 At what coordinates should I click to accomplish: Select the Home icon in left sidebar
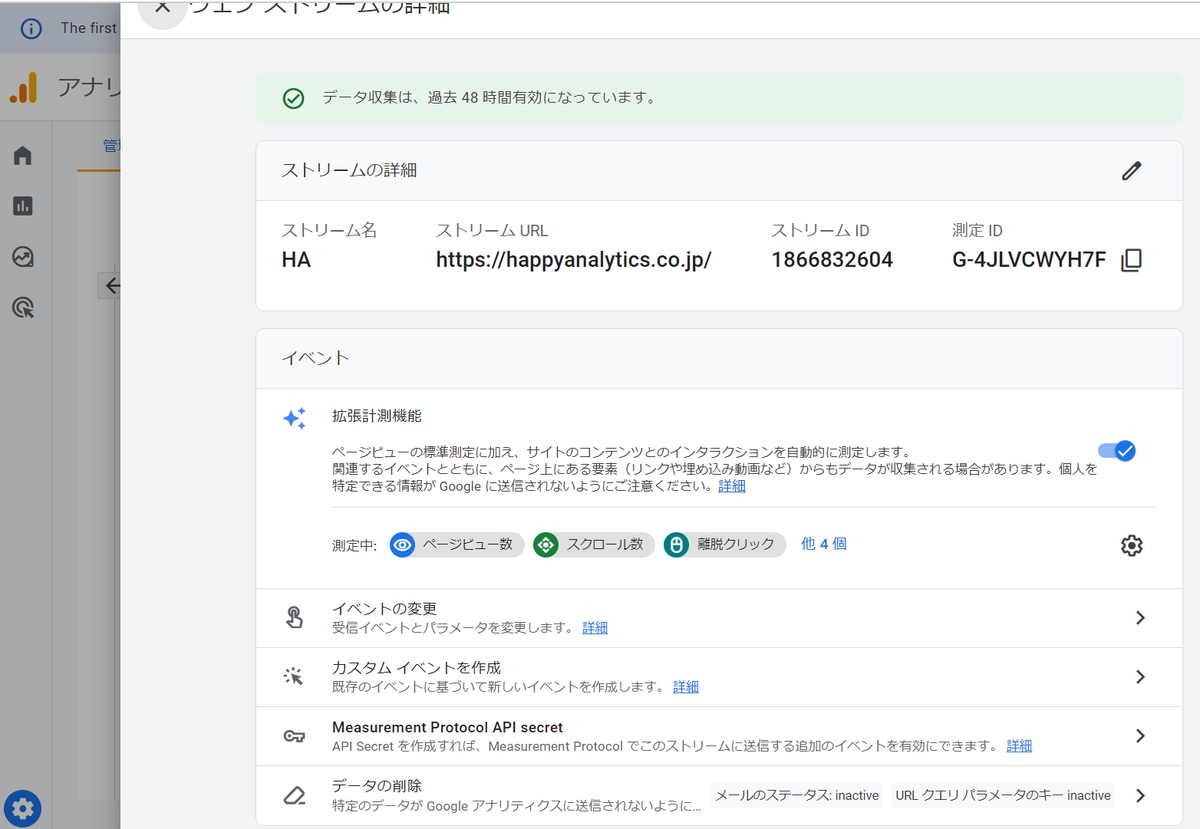point(23,155)
